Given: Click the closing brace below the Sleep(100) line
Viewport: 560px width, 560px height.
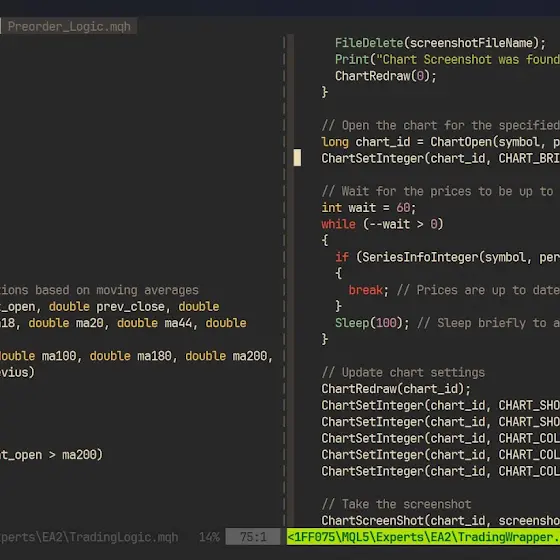Looking at the screenshot, I should click(x=324, y=339).
